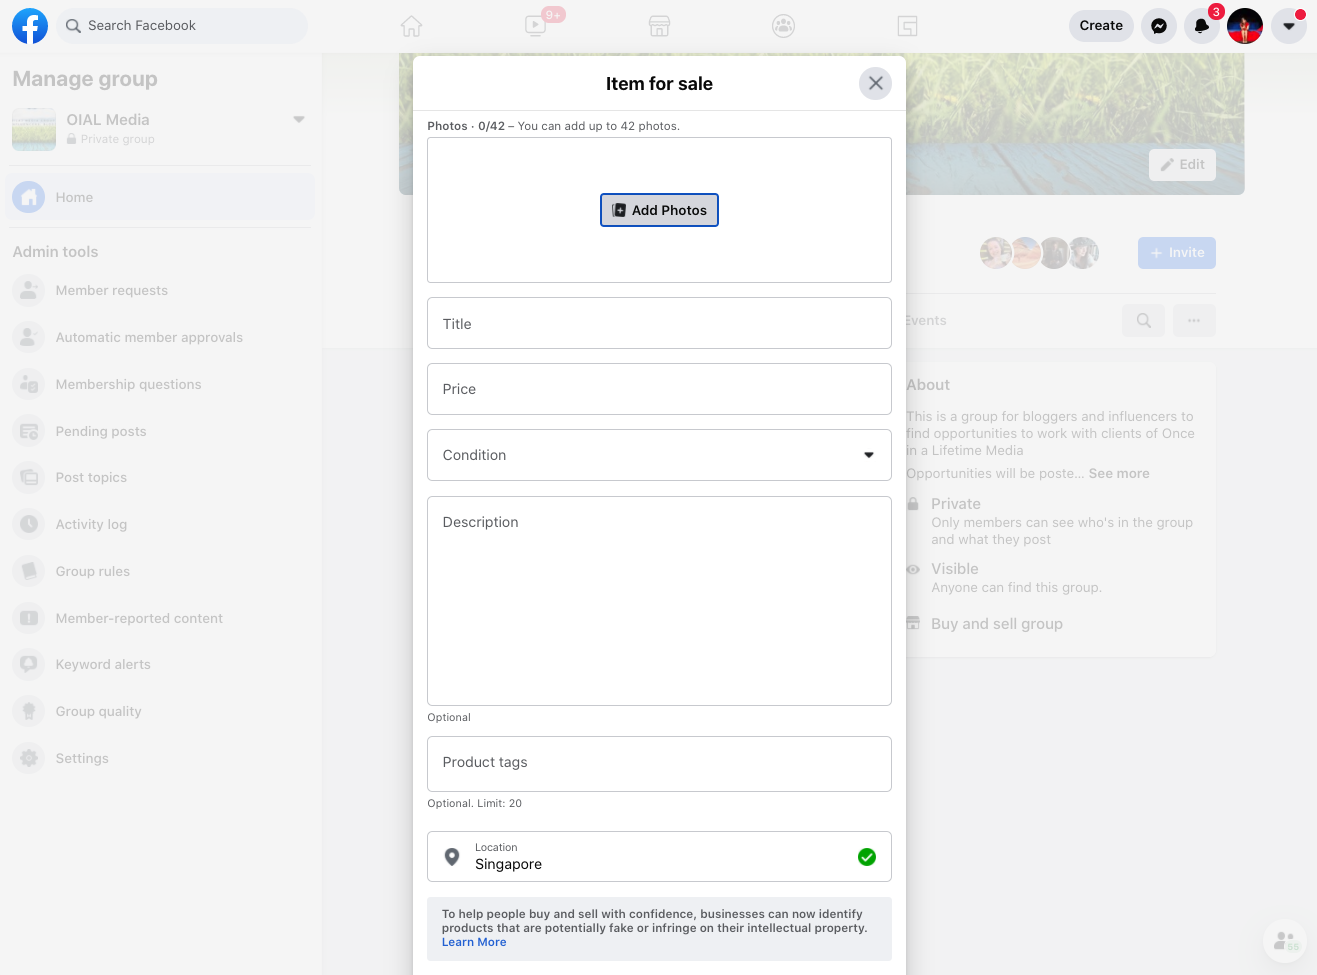Open Pending posts
Viewport: 1317px width, 975px height.
(160, 431)
